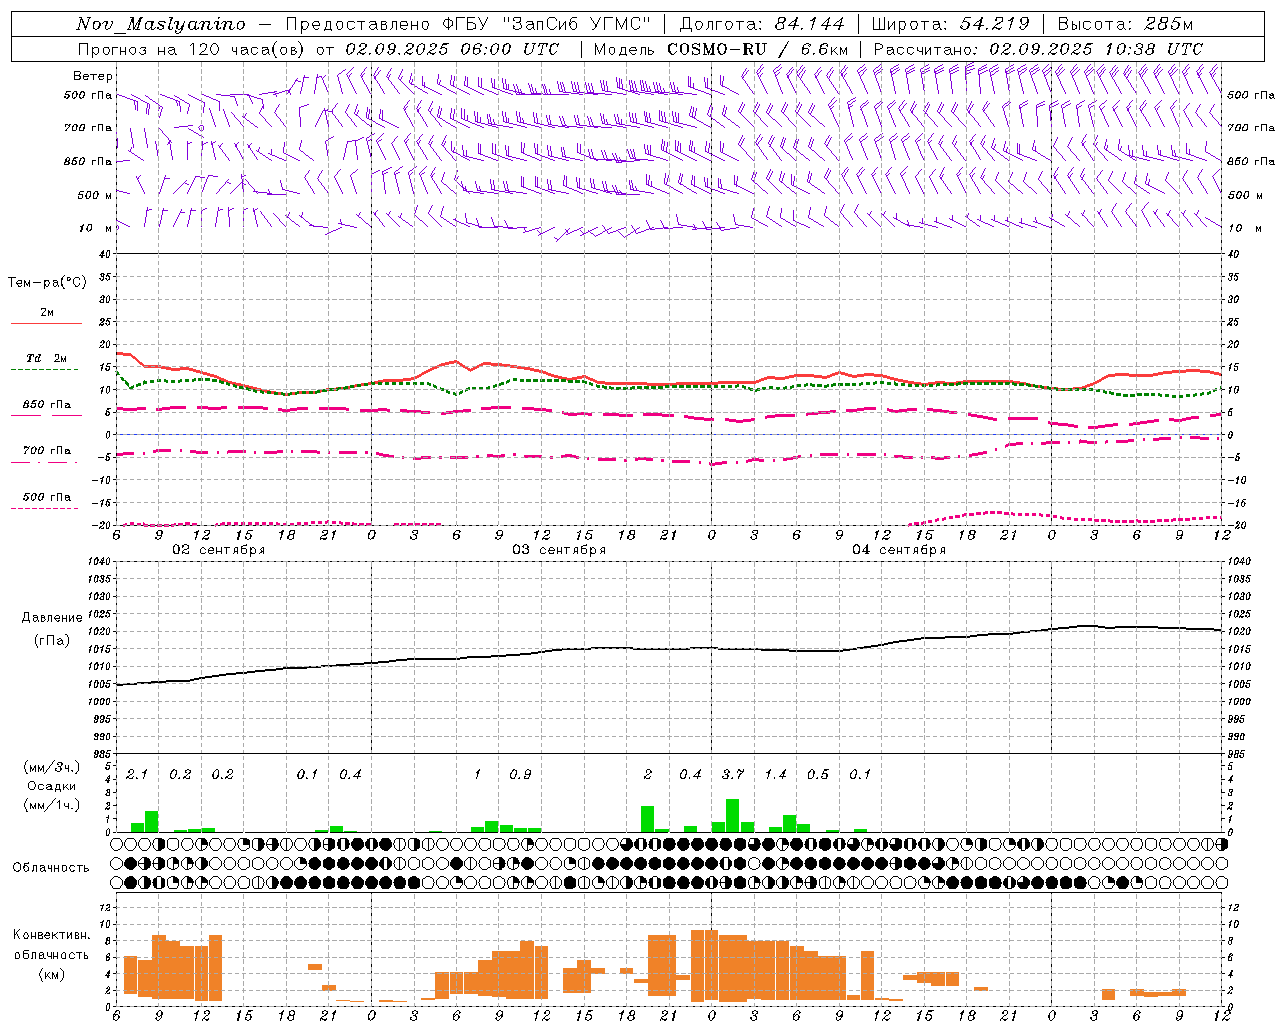Click the 'Давление' pressure label
Image resolution: width=1280 pixels, height=1024 pixels.
coord(50,618)
